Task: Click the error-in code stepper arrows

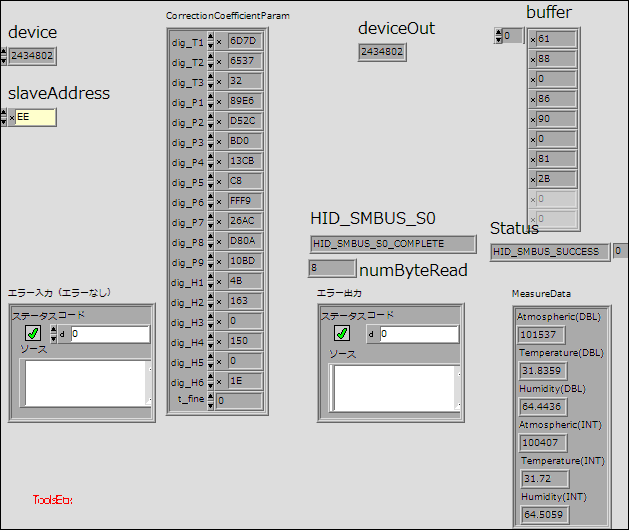Action: (x=53, y=334)
